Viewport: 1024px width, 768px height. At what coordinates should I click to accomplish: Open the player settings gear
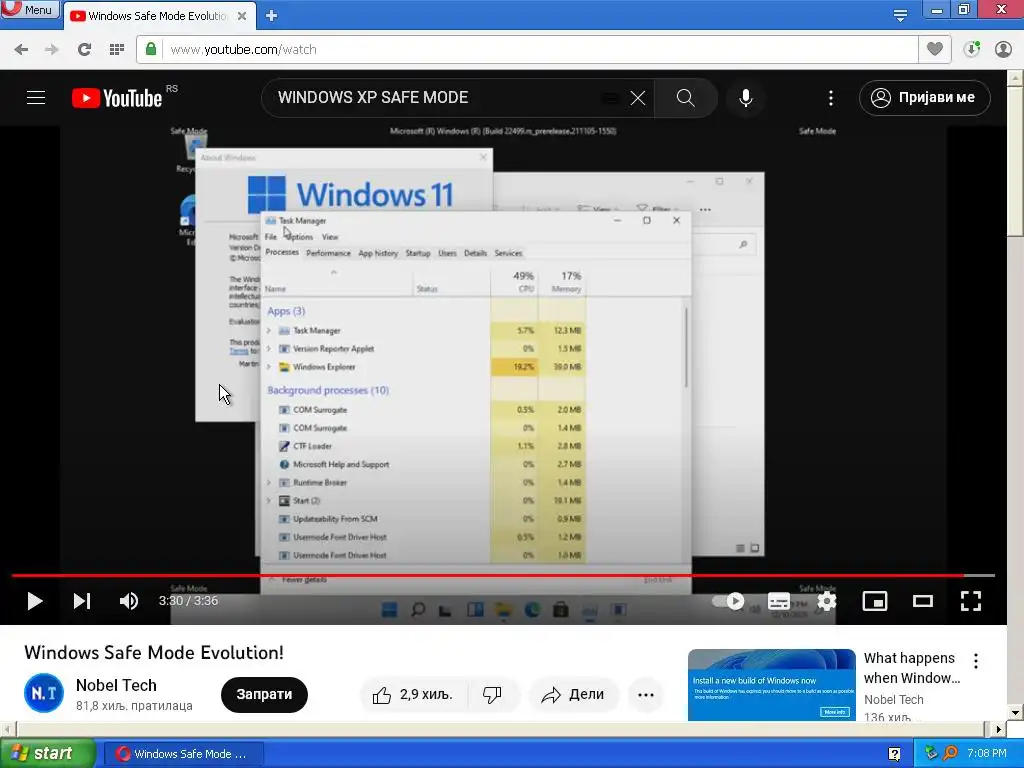pyautogui.click(x=827, y=601)
